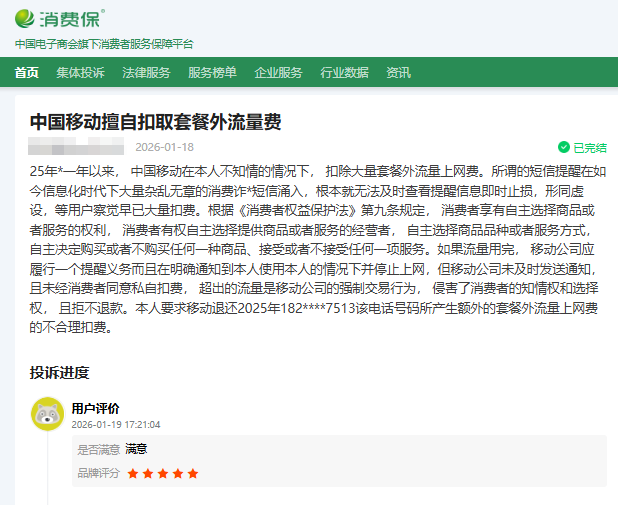Click the complaint title 中国移动擅自扣取套餐外流量费

(155, 122)
